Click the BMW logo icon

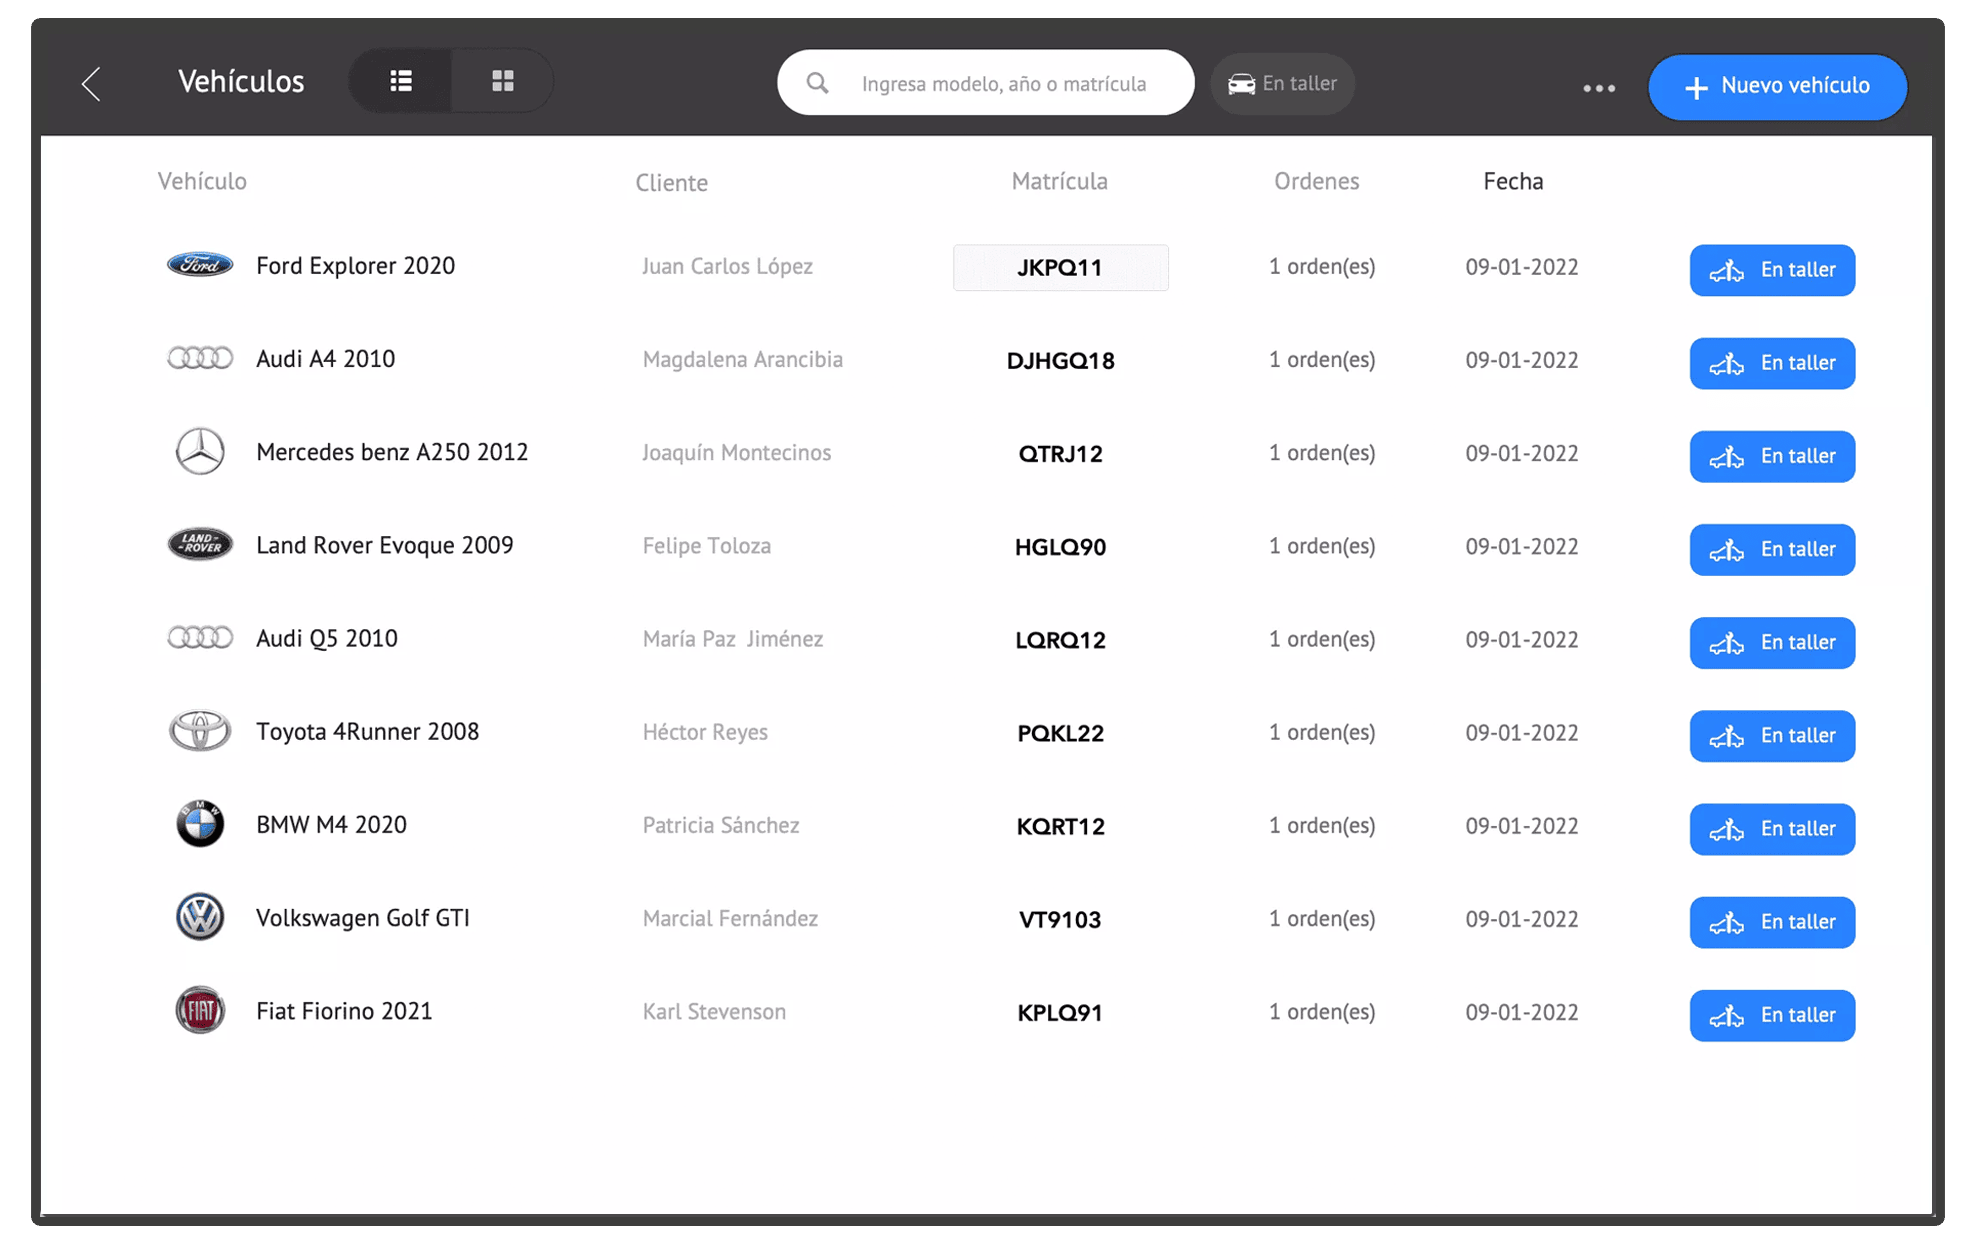point(200,824)
